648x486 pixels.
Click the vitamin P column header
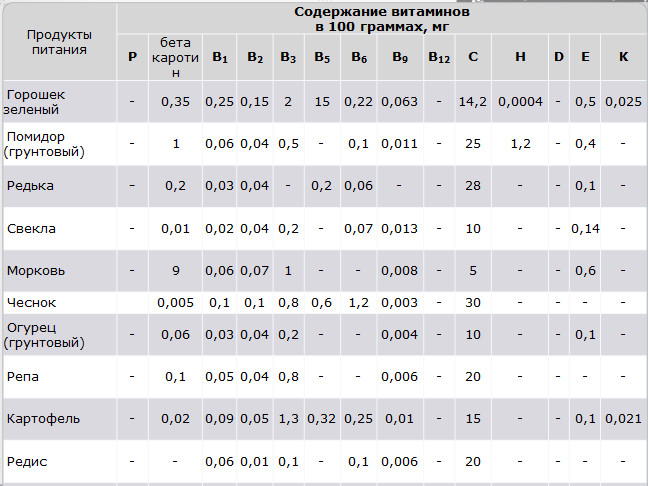click(x=132, y=57)
